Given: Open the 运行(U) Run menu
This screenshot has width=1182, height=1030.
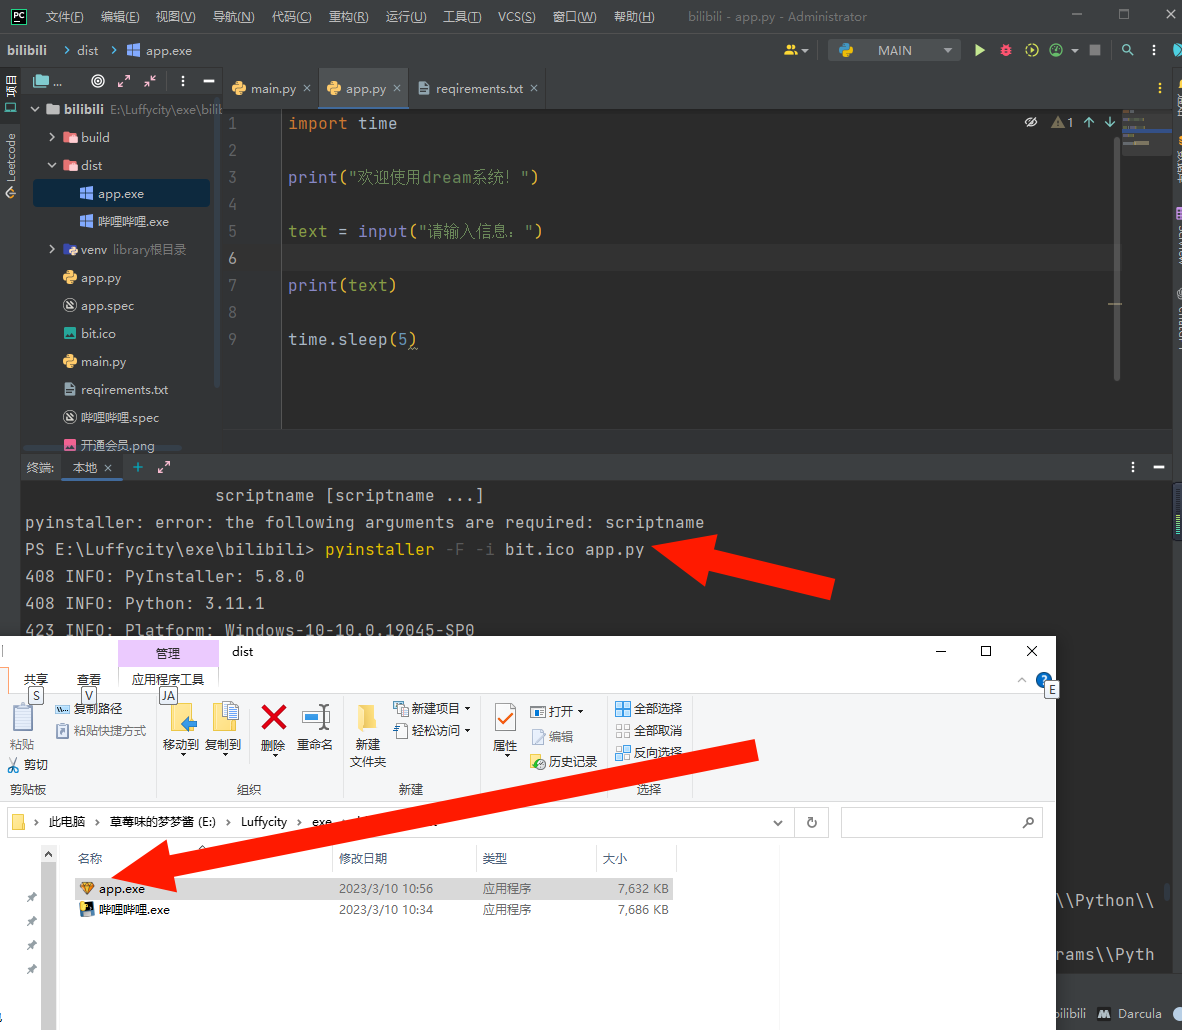Looking at the screenshot, I should (405, 17).
